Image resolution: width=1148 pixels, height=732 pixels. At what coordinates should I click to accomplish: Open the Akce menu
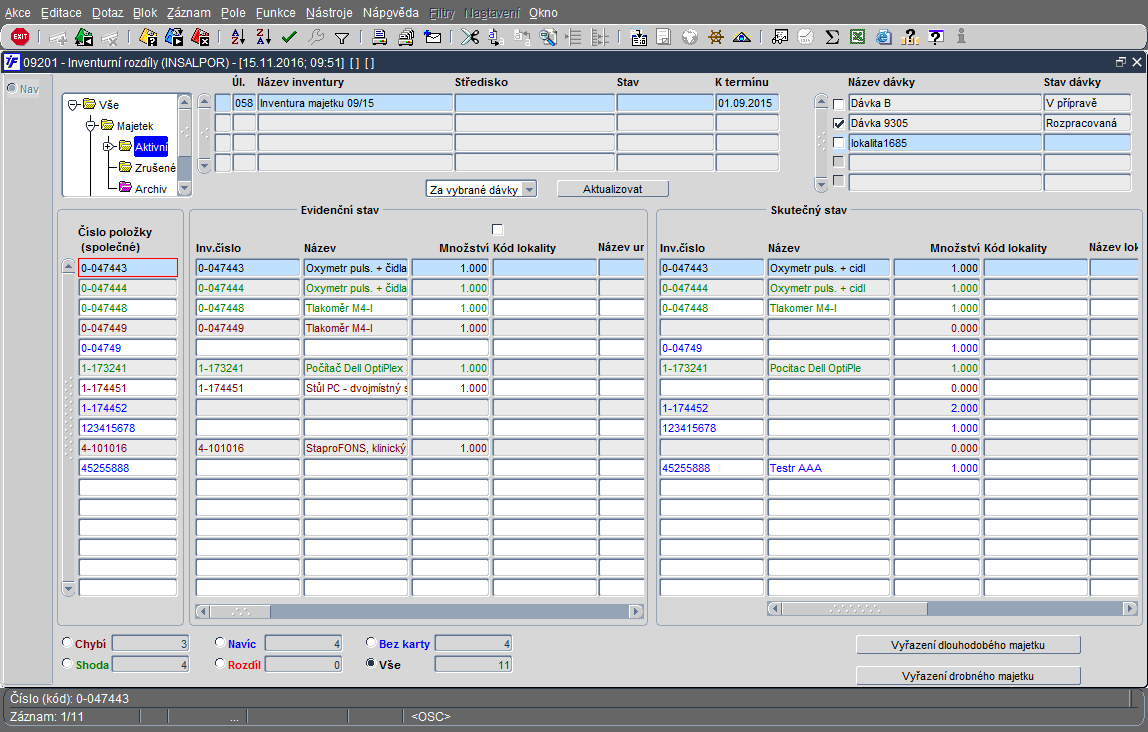point(18,12)
